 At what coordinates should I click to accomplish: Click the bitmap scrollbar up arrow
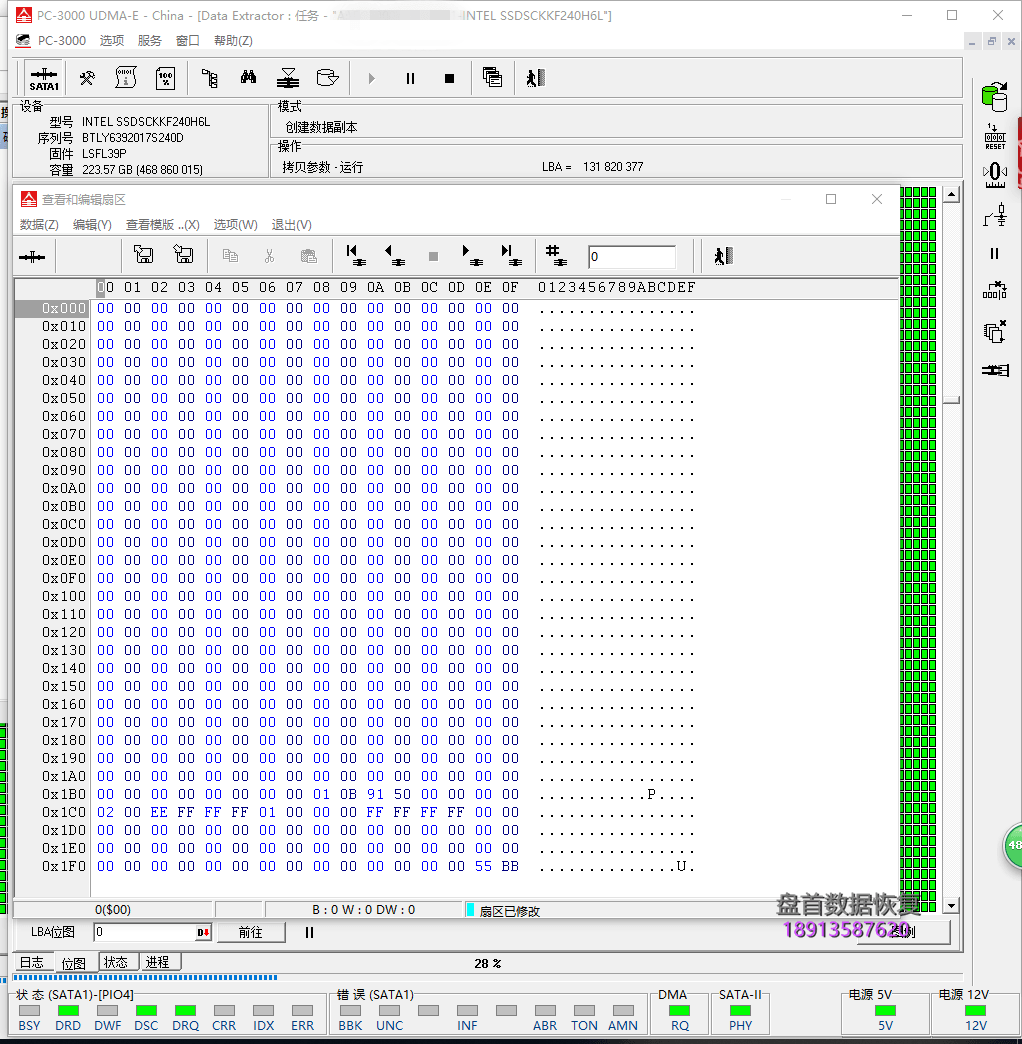tap(951, 195)
